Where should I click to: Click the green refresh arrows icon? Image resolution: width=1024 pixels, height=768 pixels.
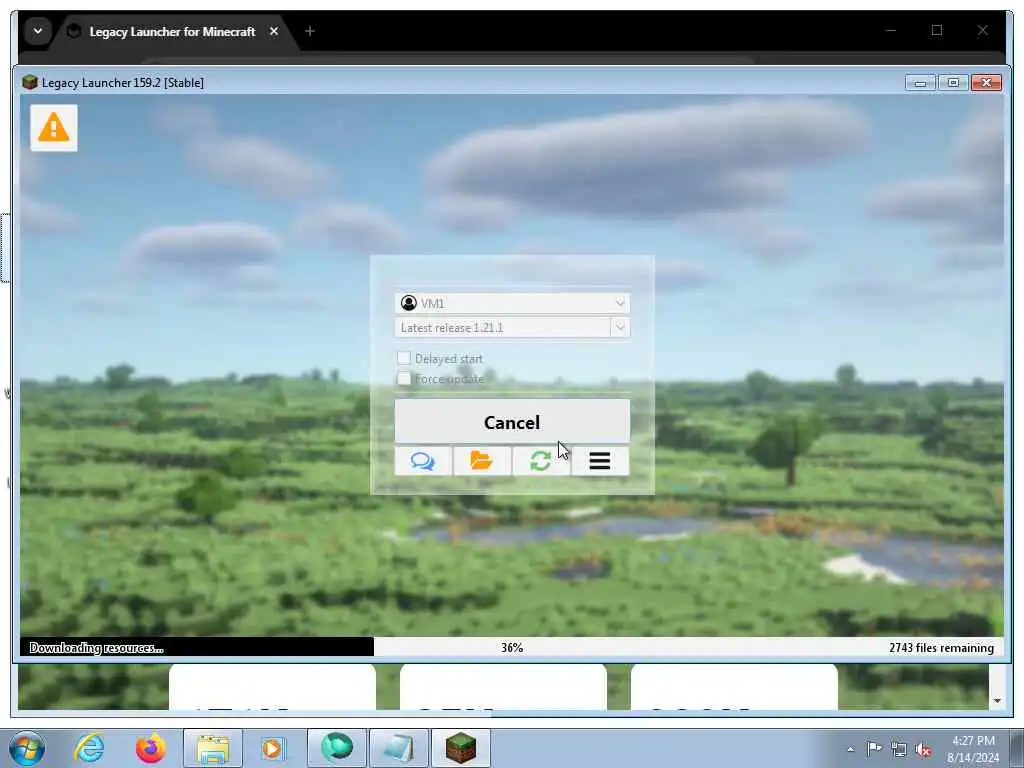click(x=541, y=461)
